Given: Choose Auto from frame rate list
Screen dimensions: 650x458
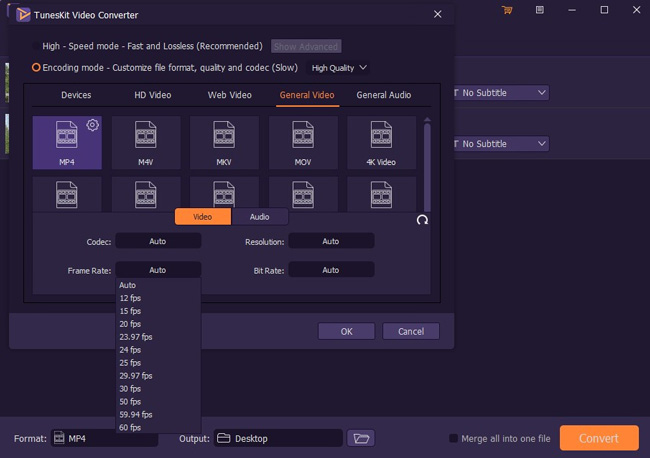Looking at the screenshot, I should tap(158, 285).
